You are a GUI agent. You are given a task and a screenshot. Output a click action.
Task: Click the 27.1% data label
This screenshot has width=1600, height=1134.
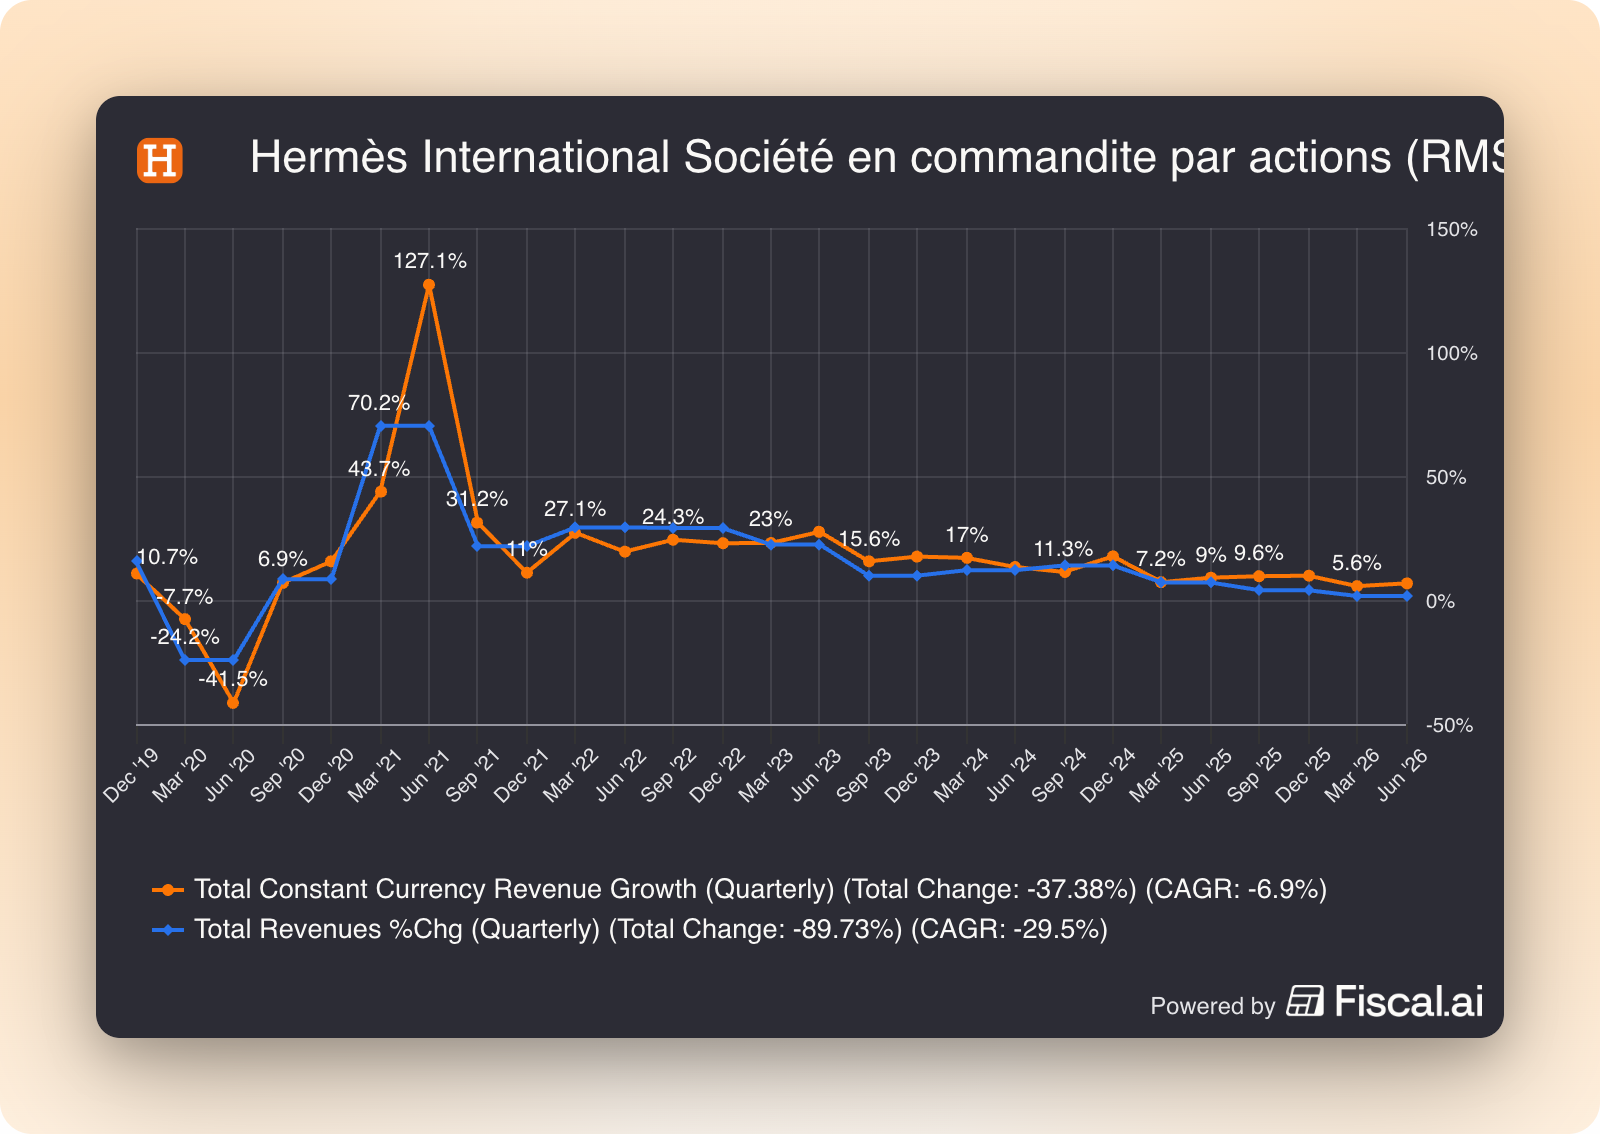575,509
